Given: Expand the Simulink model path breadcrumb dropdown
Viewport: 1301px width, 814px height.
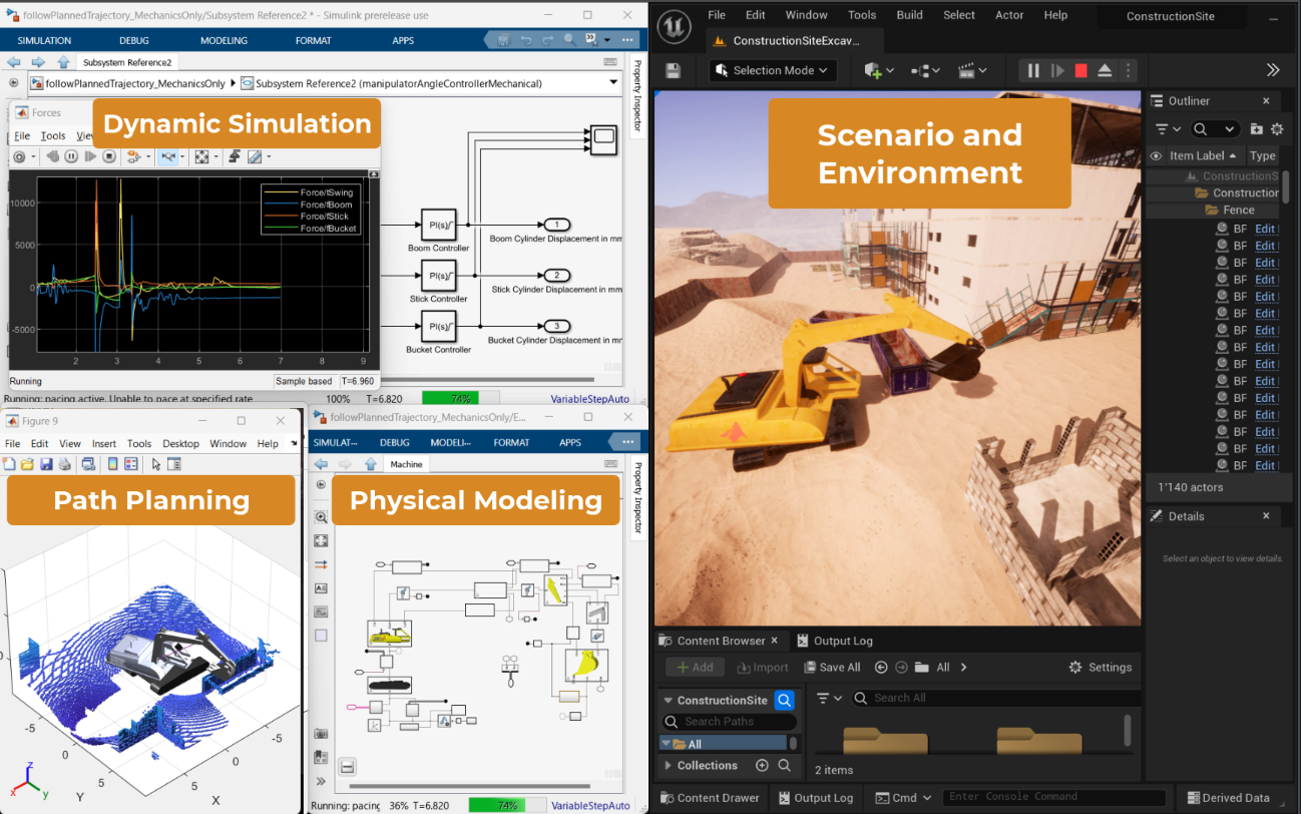Looking at the screenshot, I should (613, 83).
